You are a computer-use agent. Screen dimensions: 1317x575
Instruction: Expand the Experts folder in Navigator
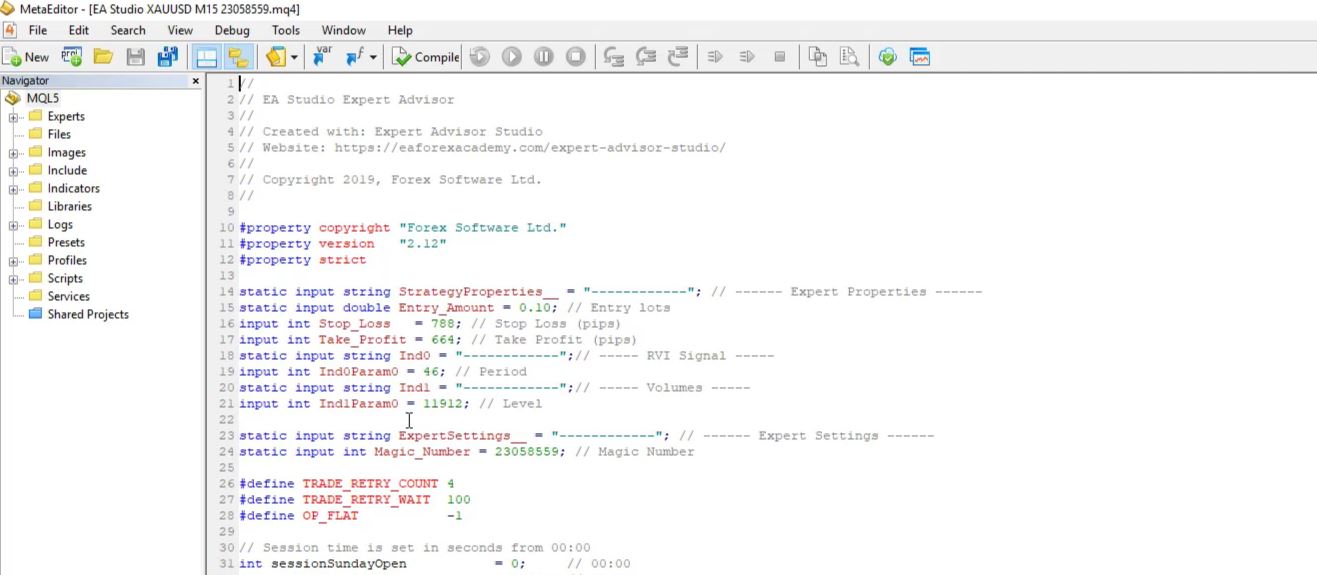14,117
